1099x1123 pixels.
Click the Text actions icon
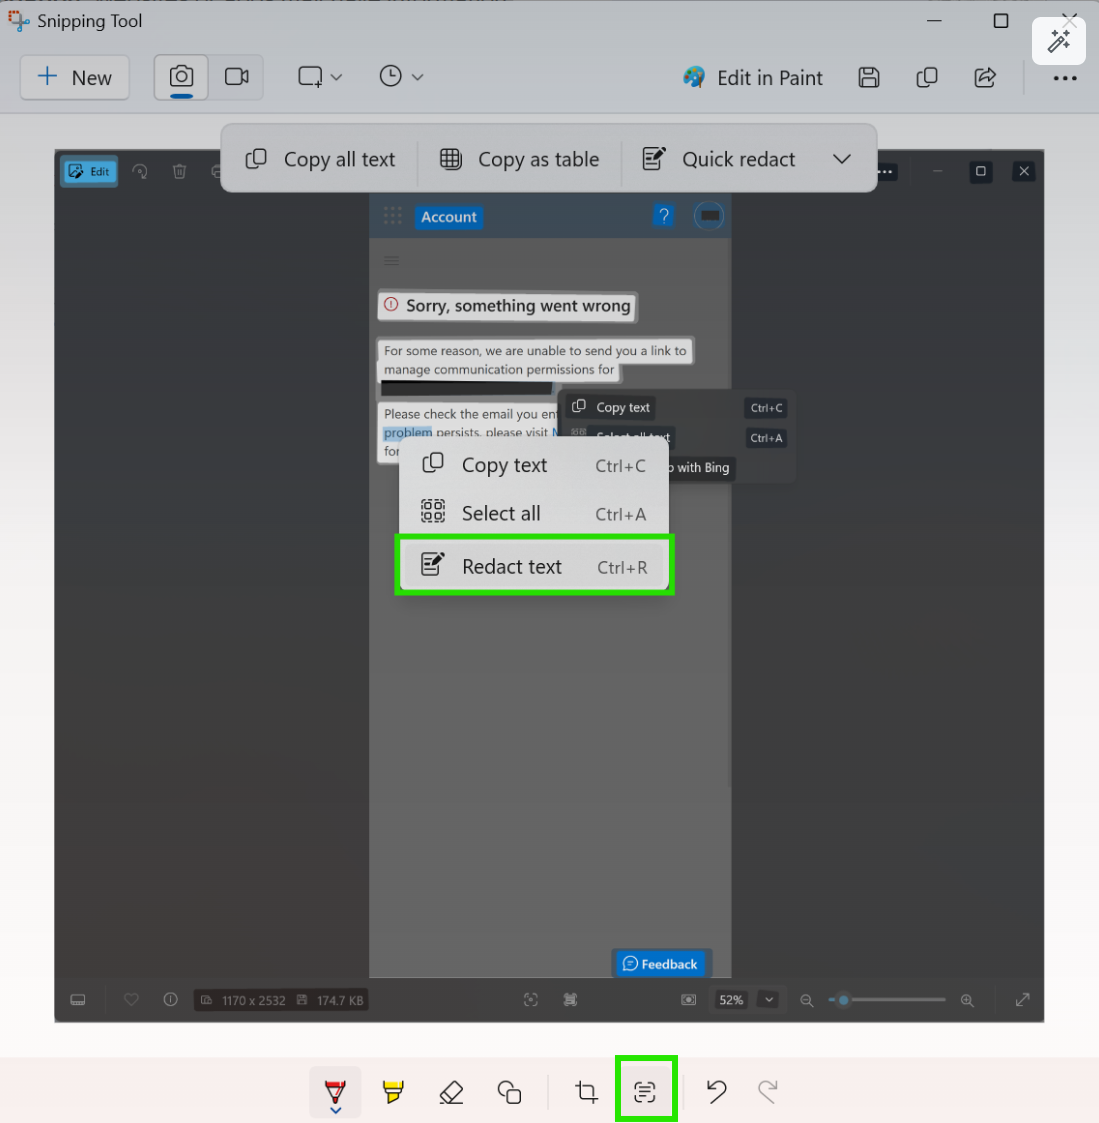pyautogui.click(x=645, y=1091)
